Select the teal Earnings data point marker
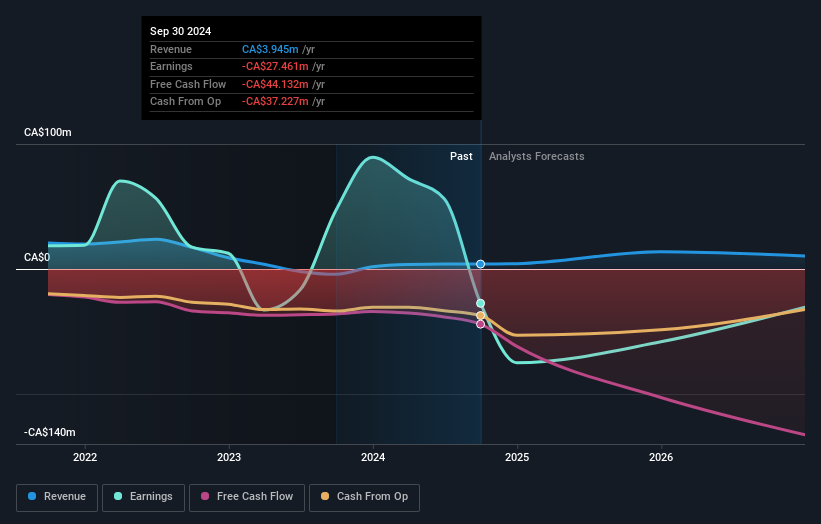Image resolution: width=821 pixels, height=524 pixels. (x=480, y=303)
